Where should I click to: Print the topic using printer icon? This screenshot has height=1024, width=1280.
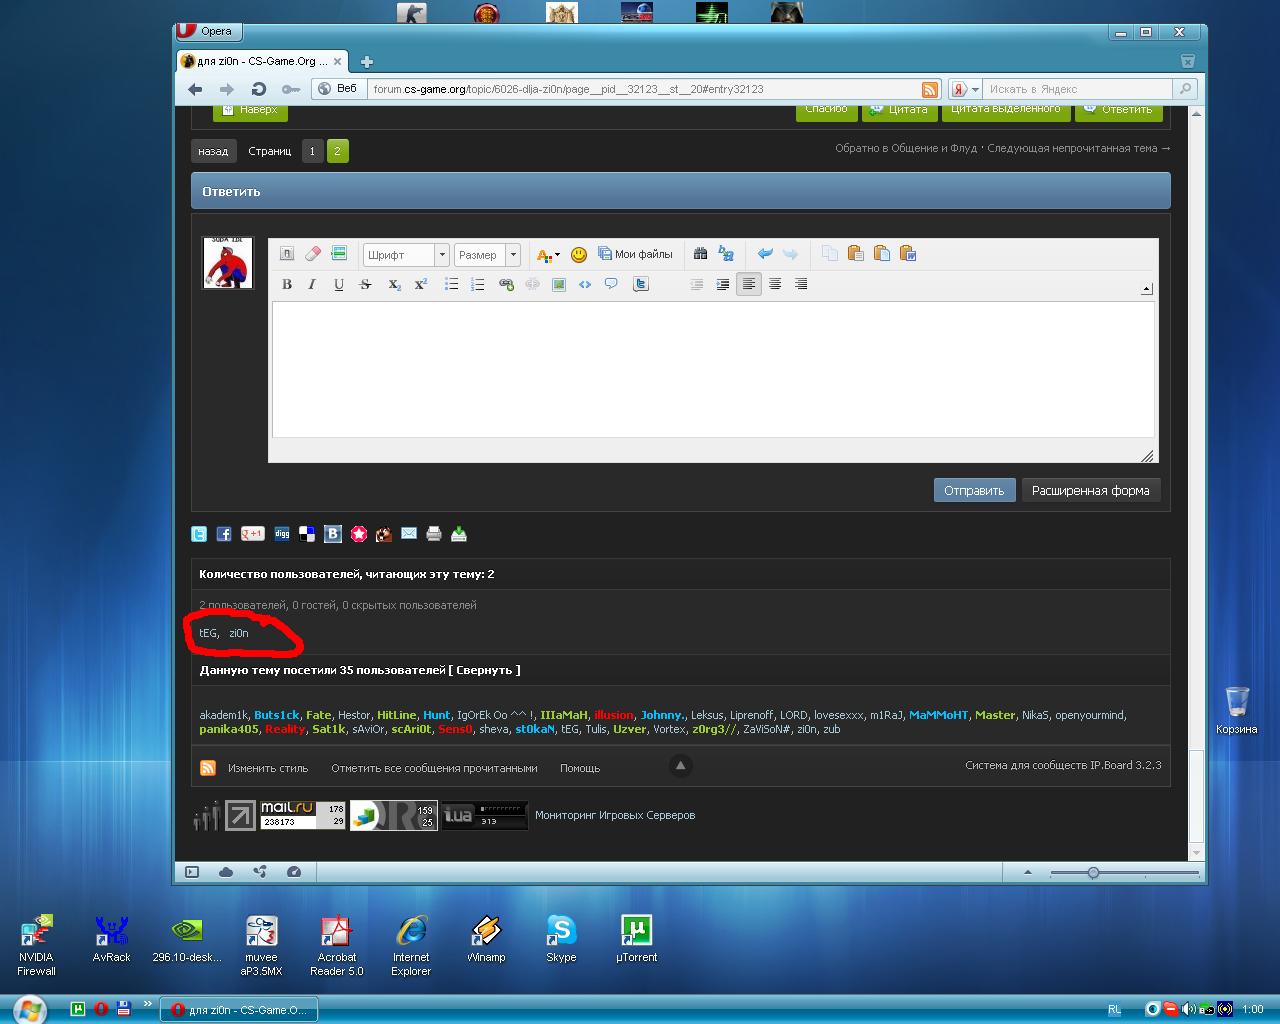(434, 534)
